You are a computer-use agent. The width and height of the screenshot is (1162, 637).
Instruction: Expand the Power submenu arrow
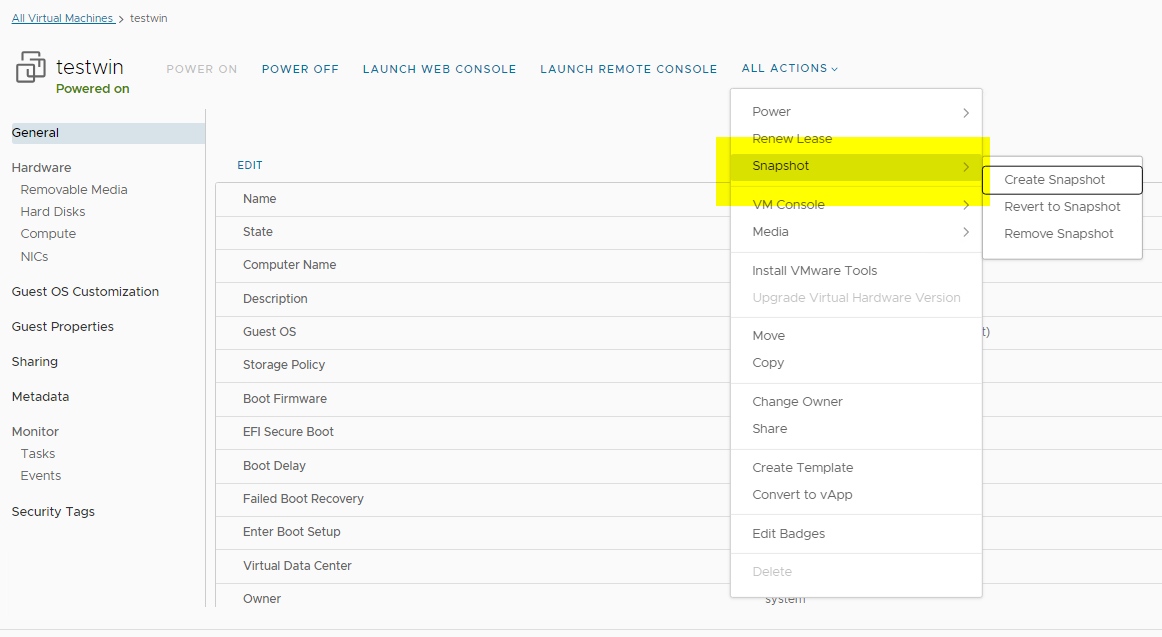pos(966,113)
